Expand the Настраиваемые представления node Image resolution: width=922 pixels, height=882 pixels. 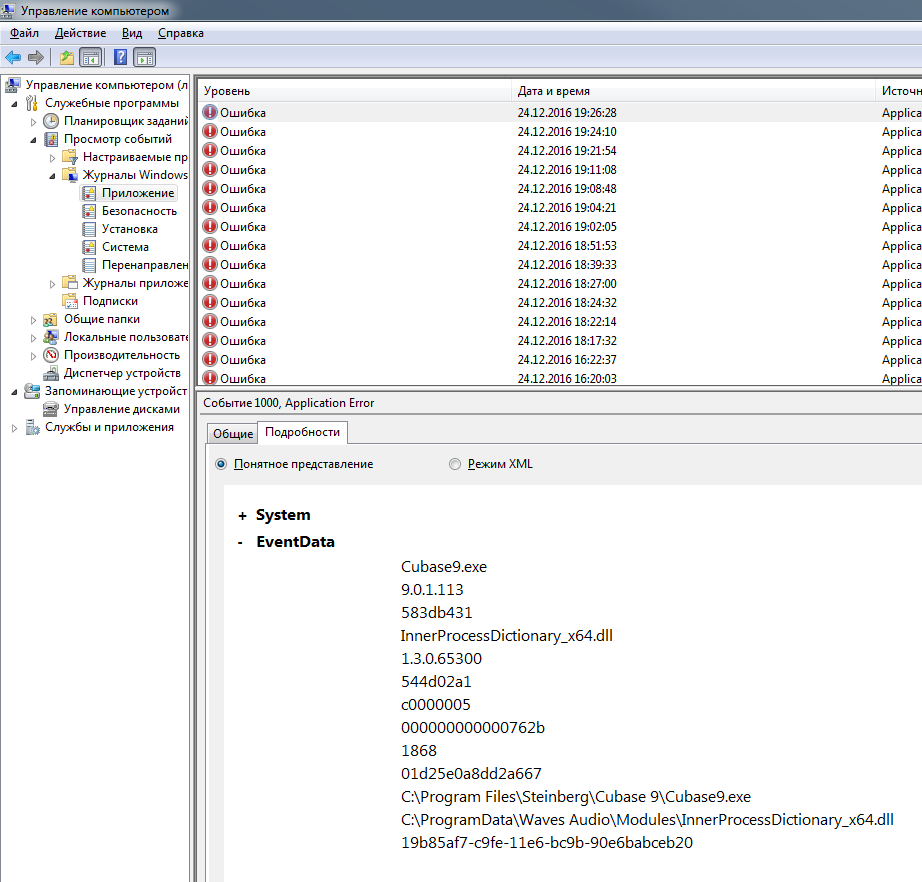click(52, 158)
